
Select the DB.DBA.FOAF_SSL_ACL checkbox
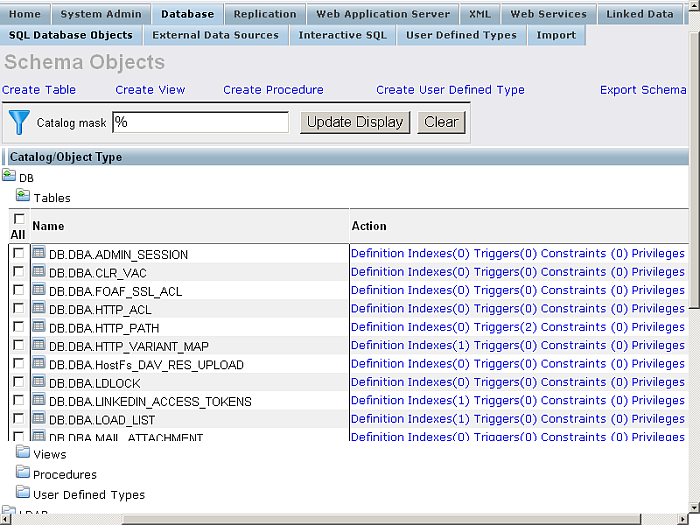(x=19, y=290)
